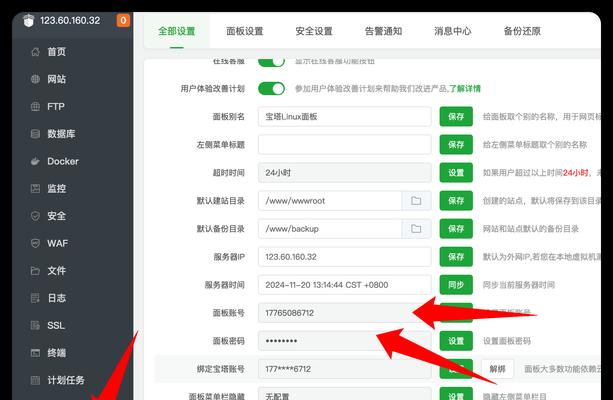Click the log icon beside 日志

click(35, 298)
